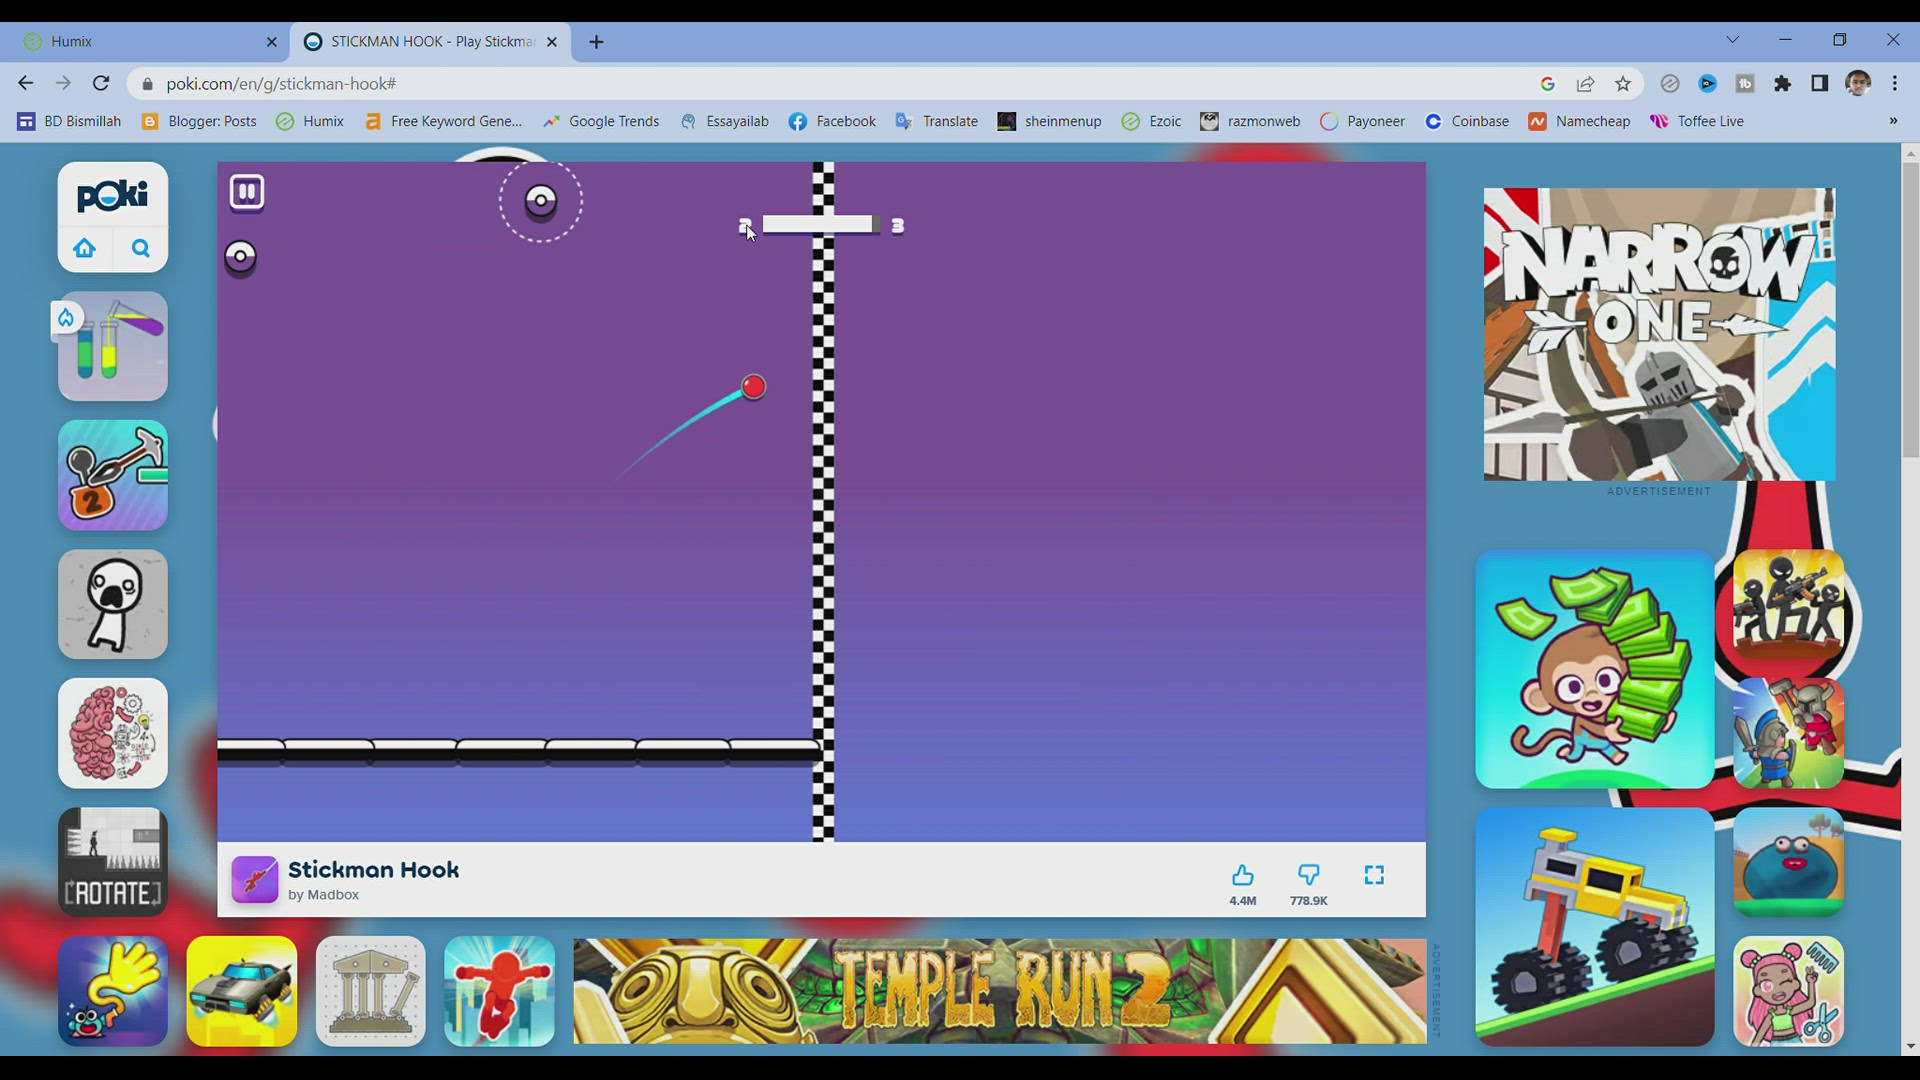Reload the poki.com page

pyautogui.click(x=101, y=83)
